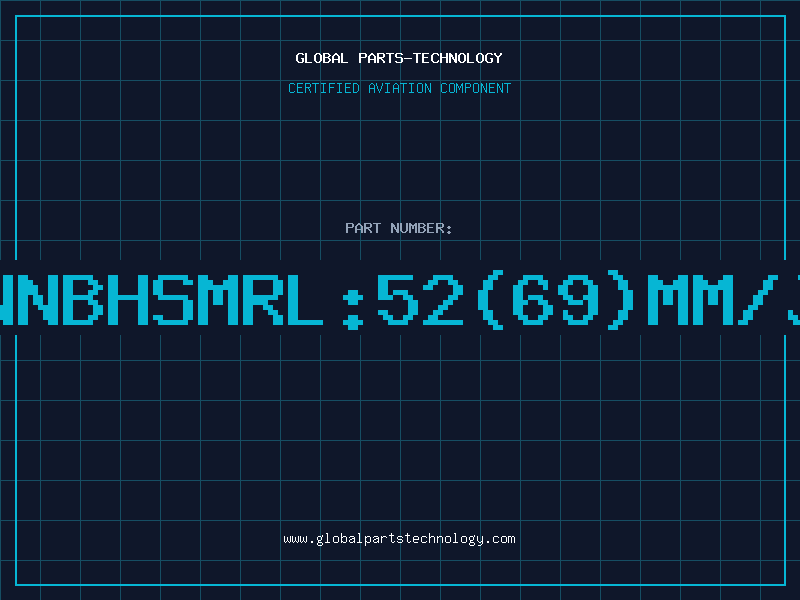Image resolution: width=800 pixels, height=600 pixels.
Task: Select the word CERTIFIED in the subtitle
Action: (x=324, y=88)
